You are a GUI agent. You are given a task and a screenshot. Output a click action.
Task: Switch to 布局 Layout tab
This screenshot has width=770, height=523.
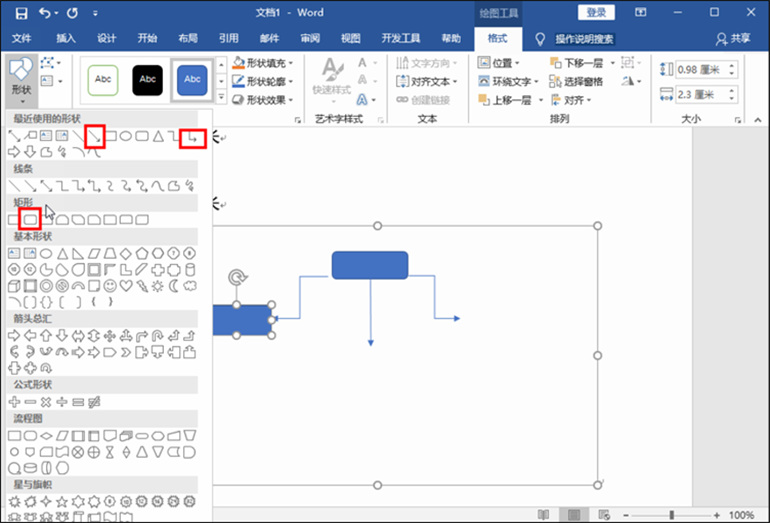188,38
